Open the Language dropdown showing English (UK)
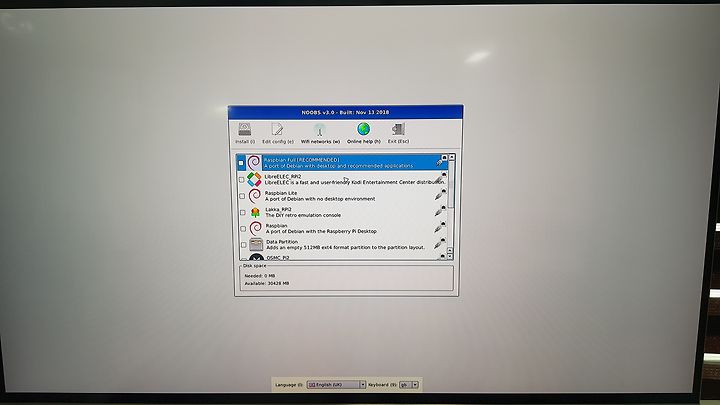The height and width of the screenshot is (405, 720). tap(336, 384)
